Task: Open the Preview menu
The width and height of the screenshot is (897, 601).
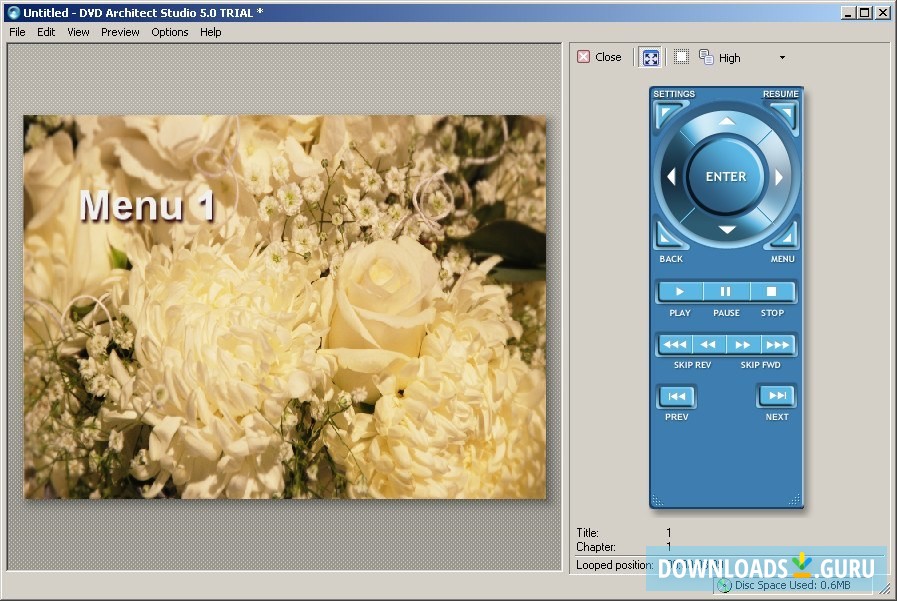Action: (x=119, y=32)
